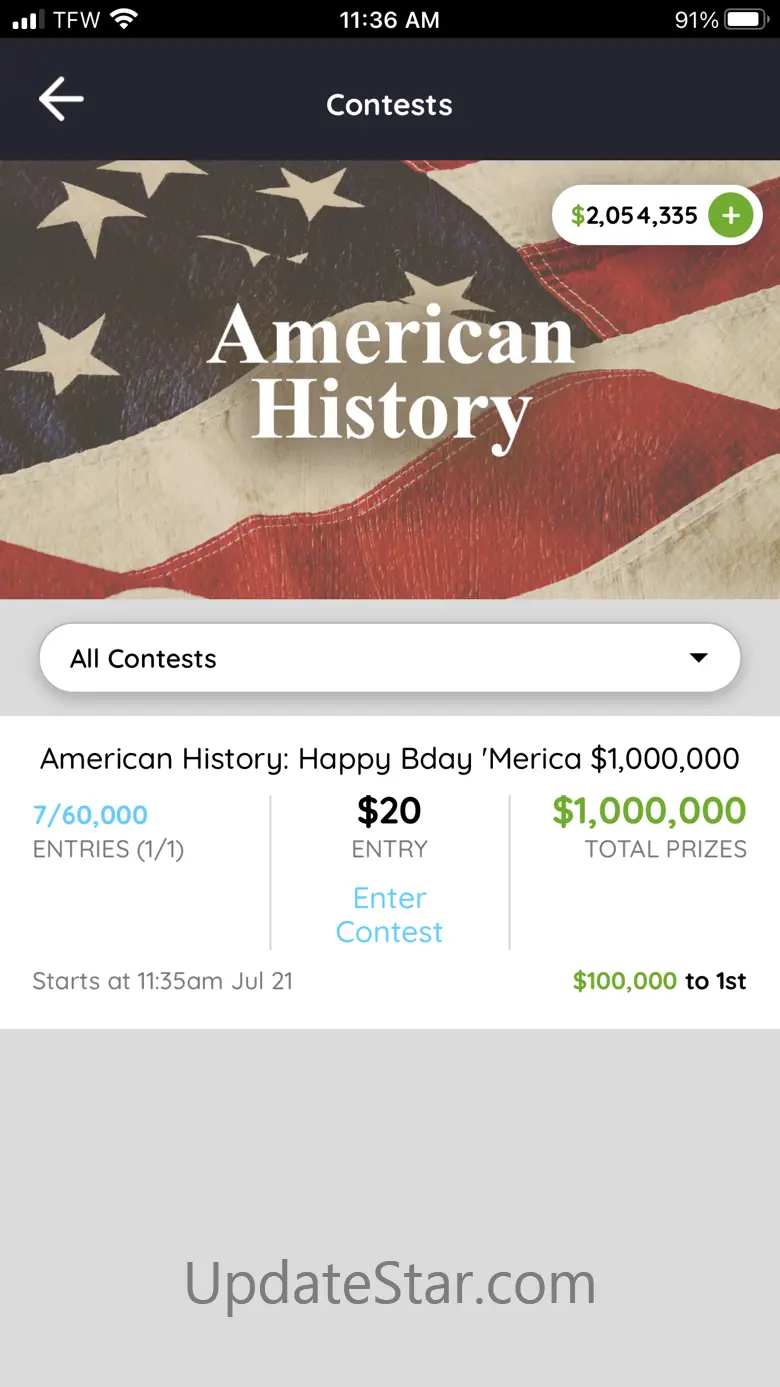Open the 7/60,000 entries link
The width and height of the screenshot is (780, 1387).
tap(90, 815)
